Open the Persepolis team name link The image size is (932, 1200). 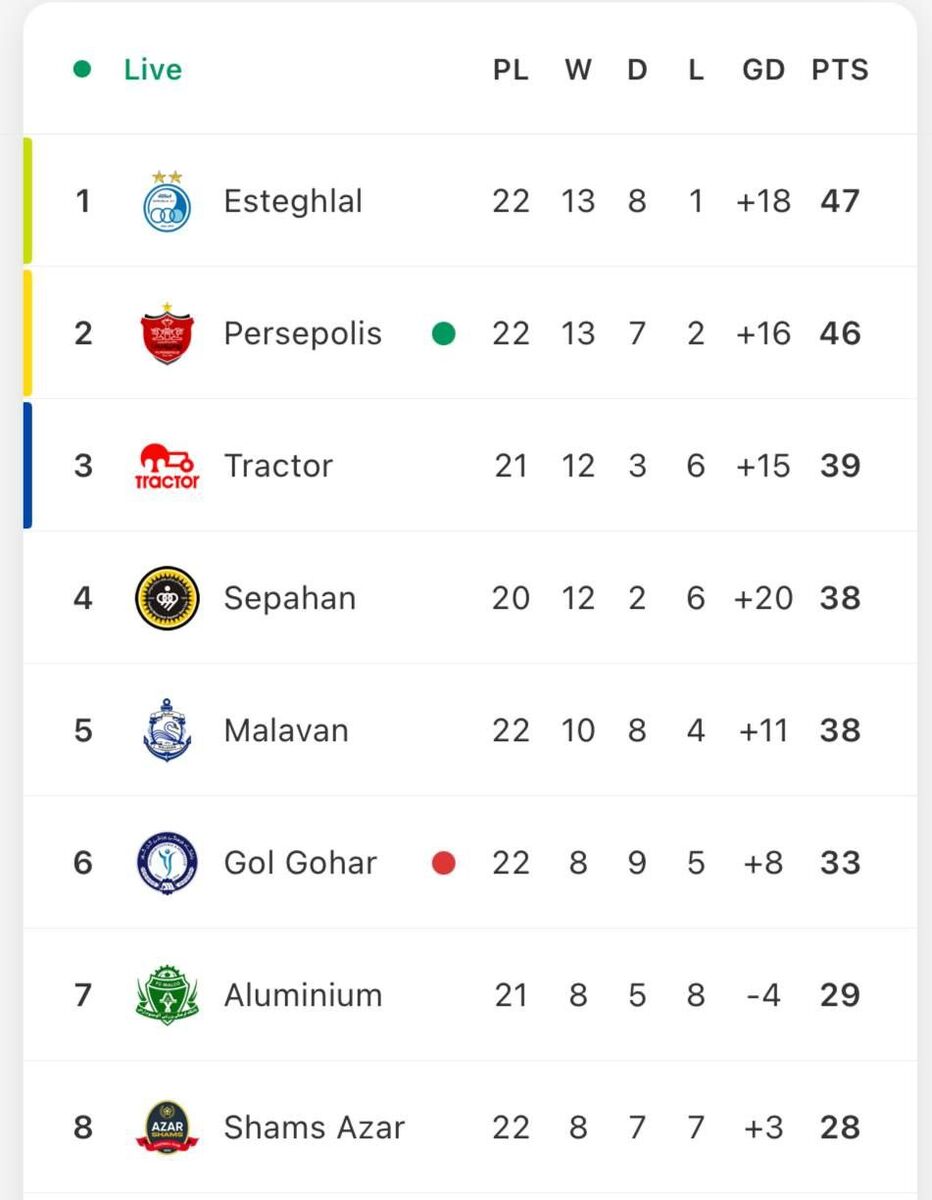point(303,334)
